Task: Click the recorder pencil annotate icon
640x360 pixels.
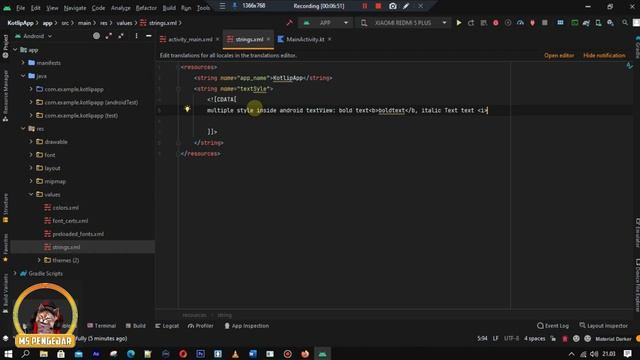Action: 406,6
